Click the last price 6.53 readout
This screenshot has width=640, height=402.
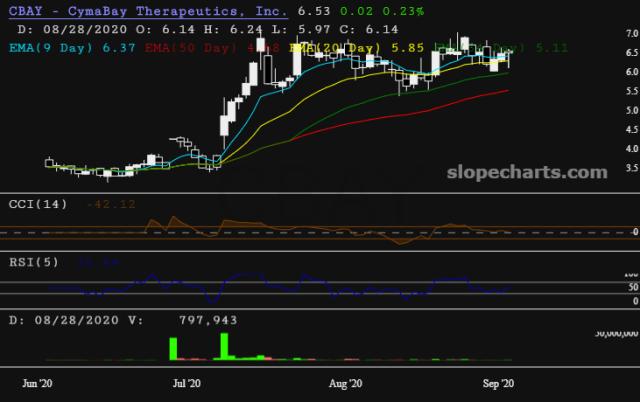point(314,11)
